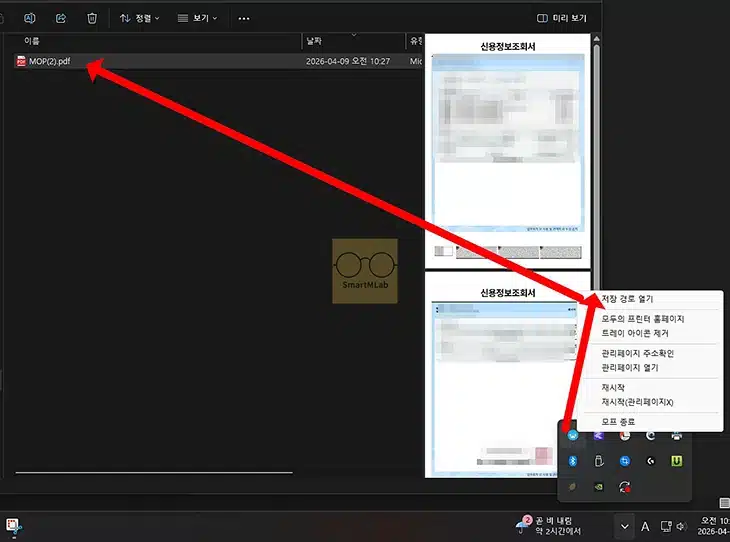
Task: Click the 이름 column header
Action: click(32, 41)
